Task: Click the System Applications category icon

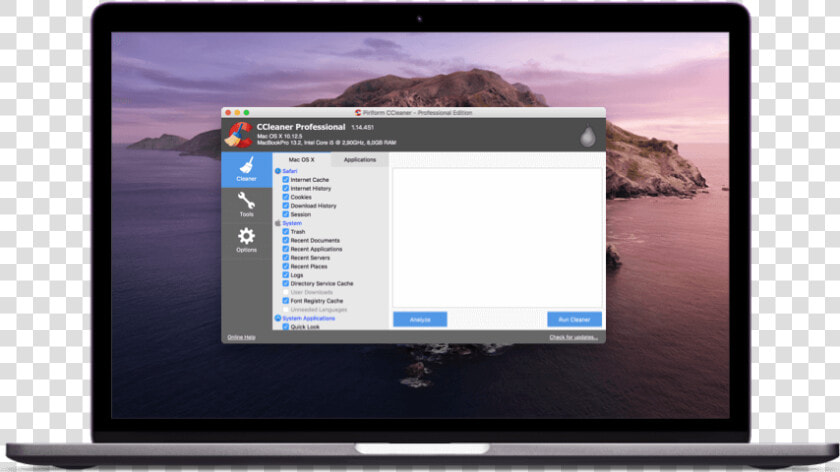Action: [278, 318]
